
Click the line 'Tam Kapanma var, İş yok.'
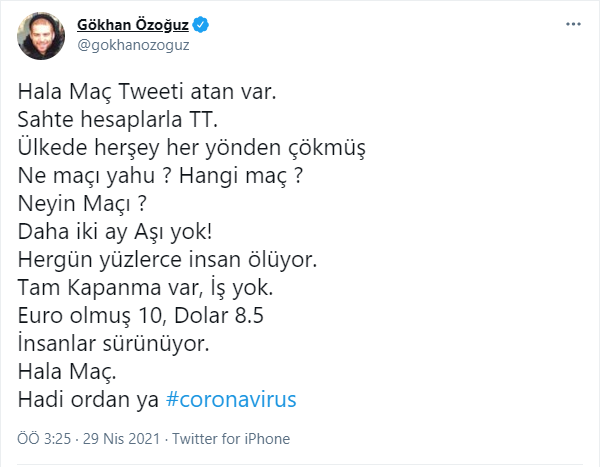145,288
